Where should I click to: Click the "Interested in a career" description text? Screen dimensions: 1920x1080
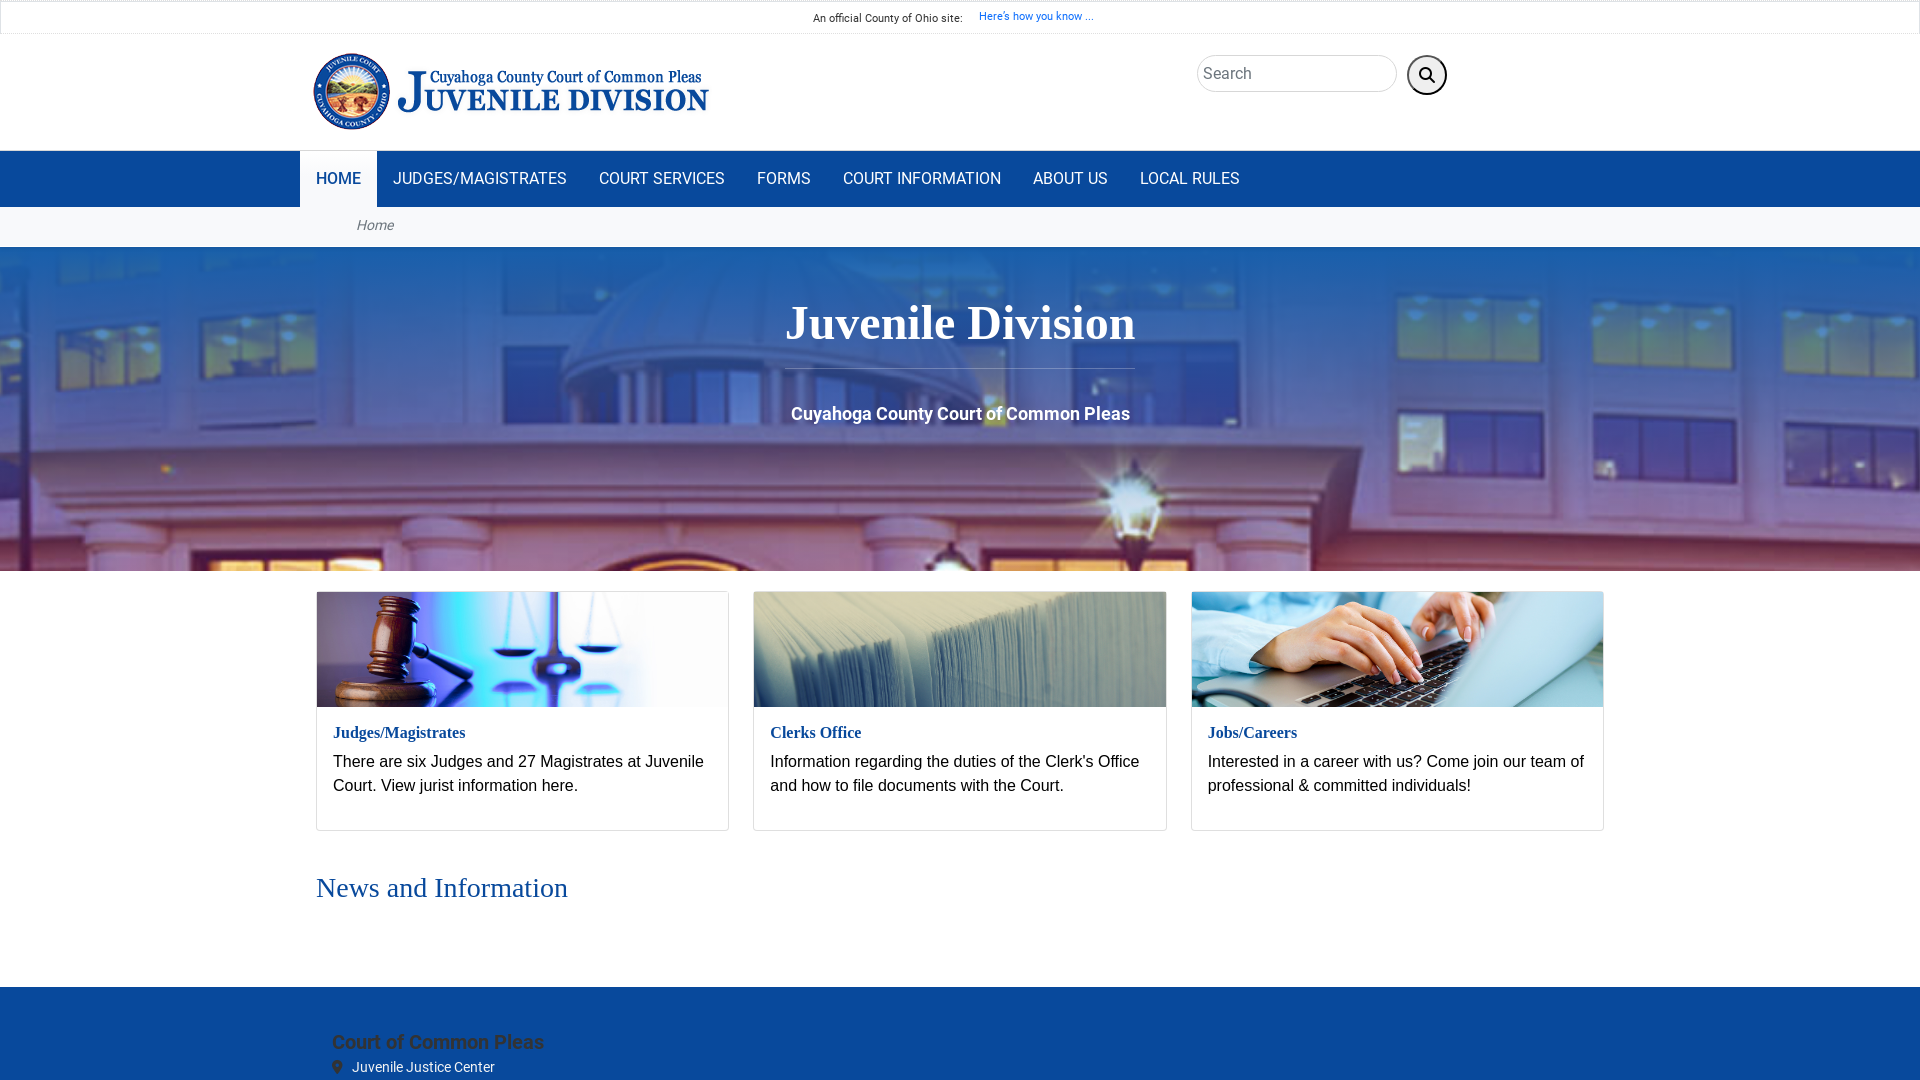pos(1395,774)
